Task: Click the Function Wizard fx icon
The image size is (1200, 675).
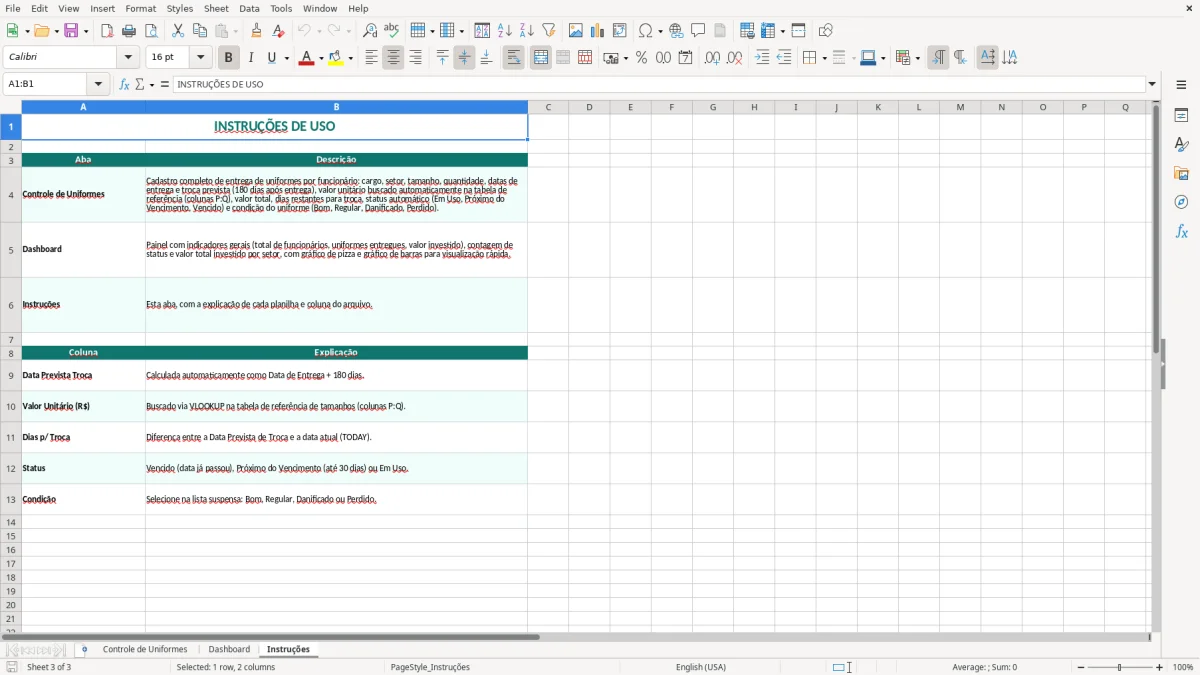Action: click(x=124, y=85)
